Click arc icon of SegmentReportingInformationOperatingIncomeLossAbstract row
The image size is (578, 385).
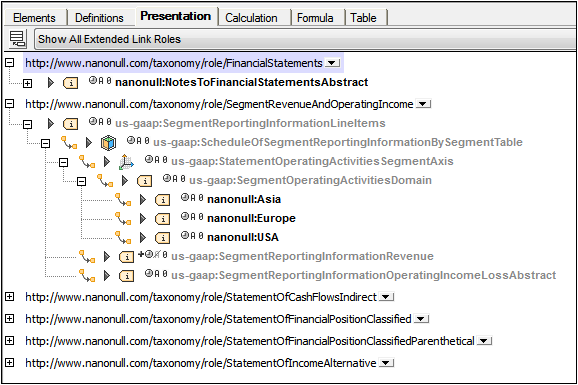pos(87,275)
